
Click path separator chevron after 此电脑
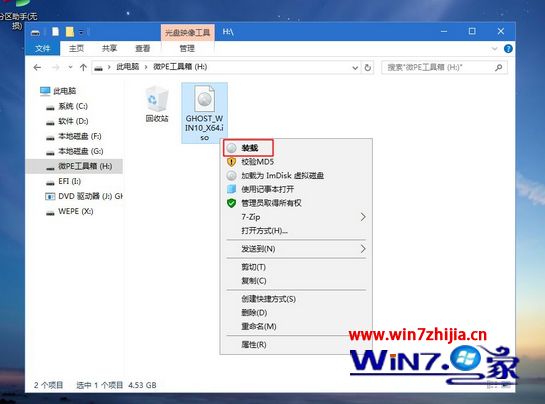click(146, 67)
